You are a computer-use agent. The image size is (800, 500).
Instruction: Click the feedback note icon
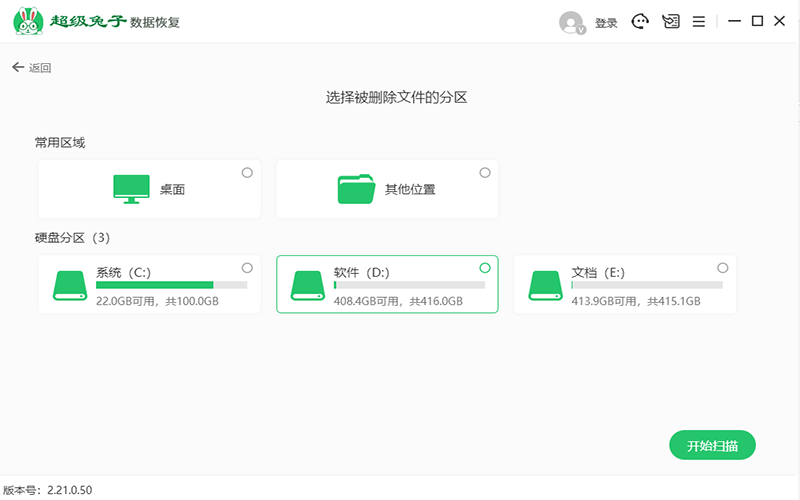[670, 22]
